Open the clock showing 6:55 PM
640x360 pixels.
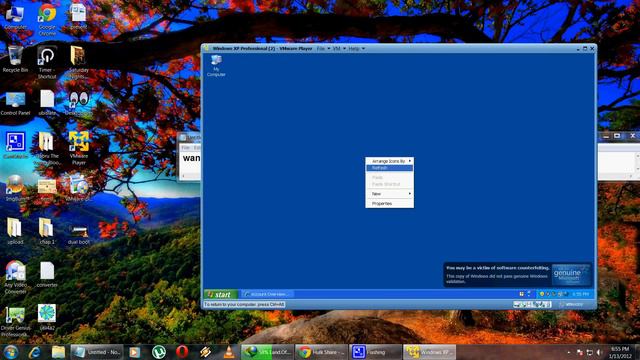point(620,352)
